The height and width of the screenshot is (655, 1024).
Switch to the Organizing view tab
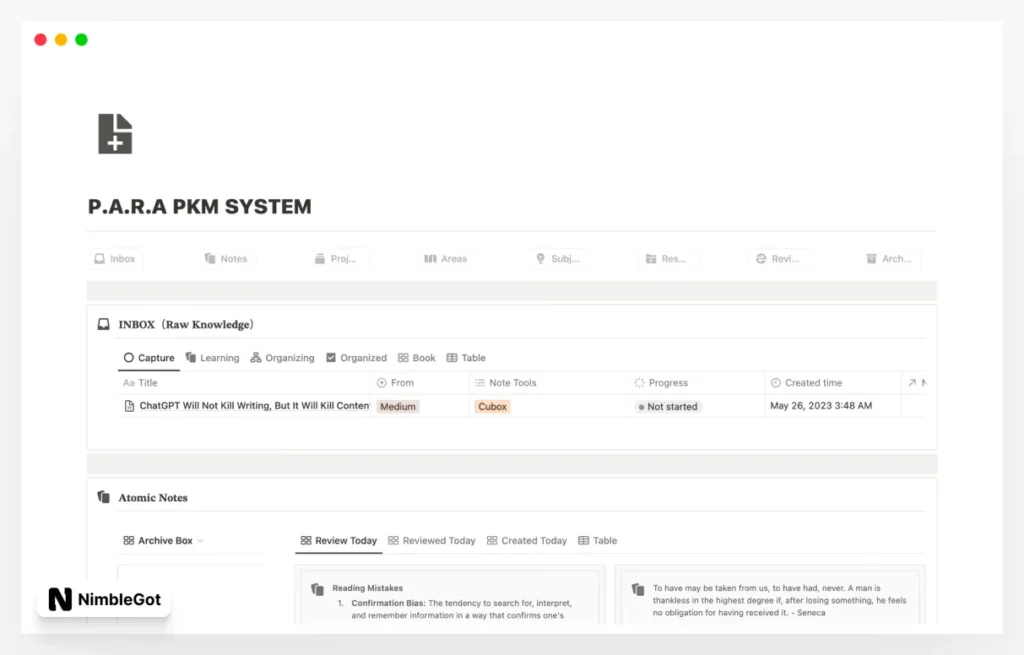[x=282, y=358]
